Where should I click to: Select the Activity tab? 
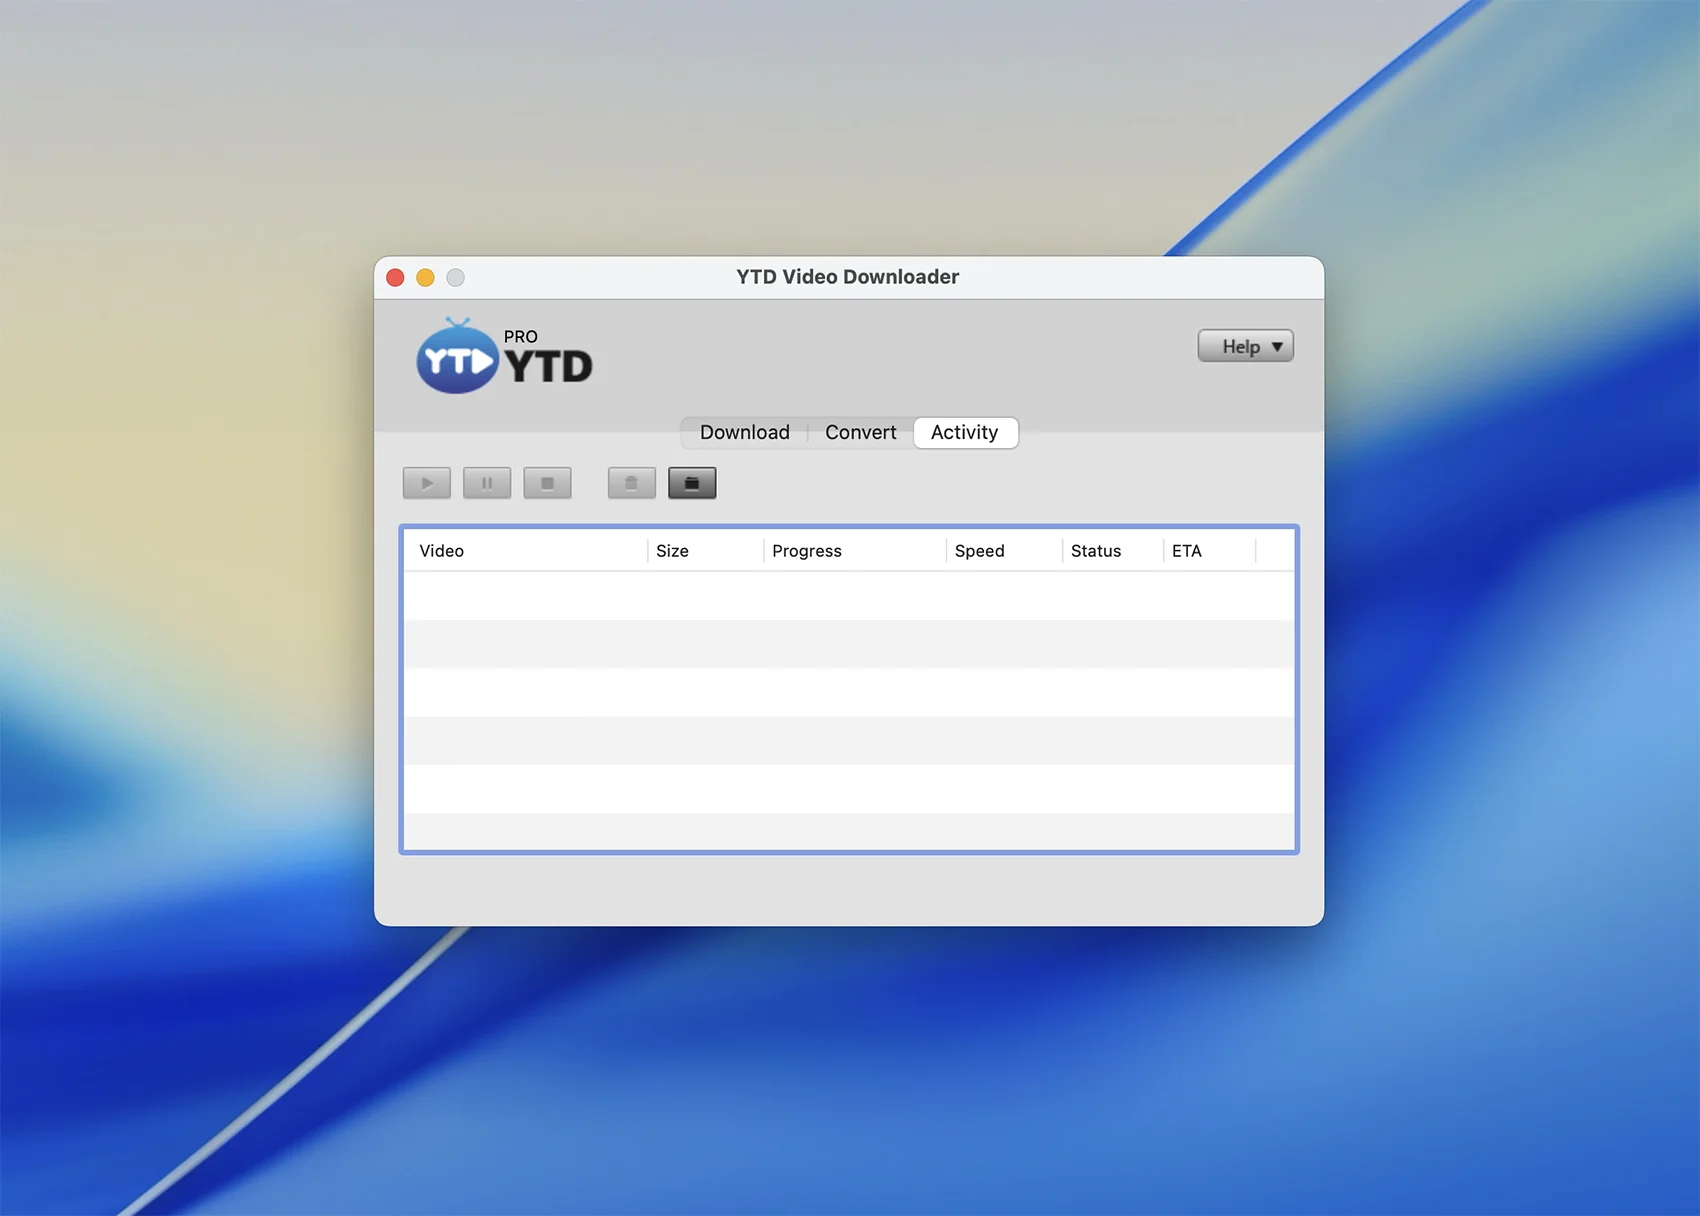click(964, 432)
